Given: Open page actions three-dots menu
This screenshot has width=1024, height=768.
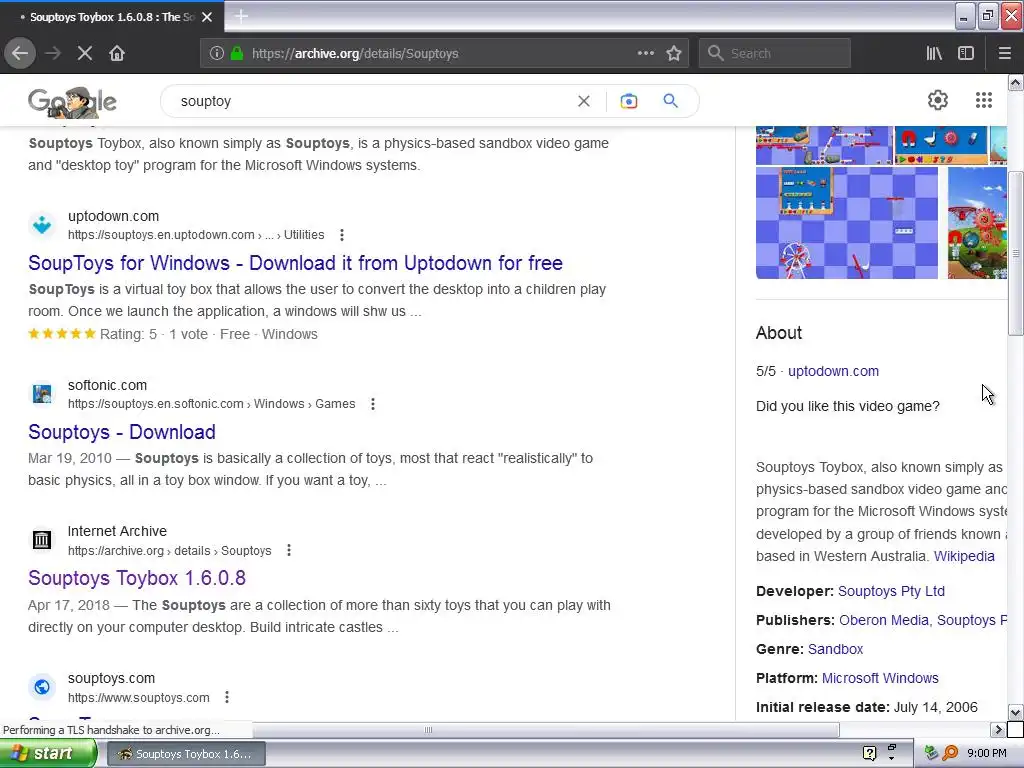Looking at the screenshot, I should point(645,54).
